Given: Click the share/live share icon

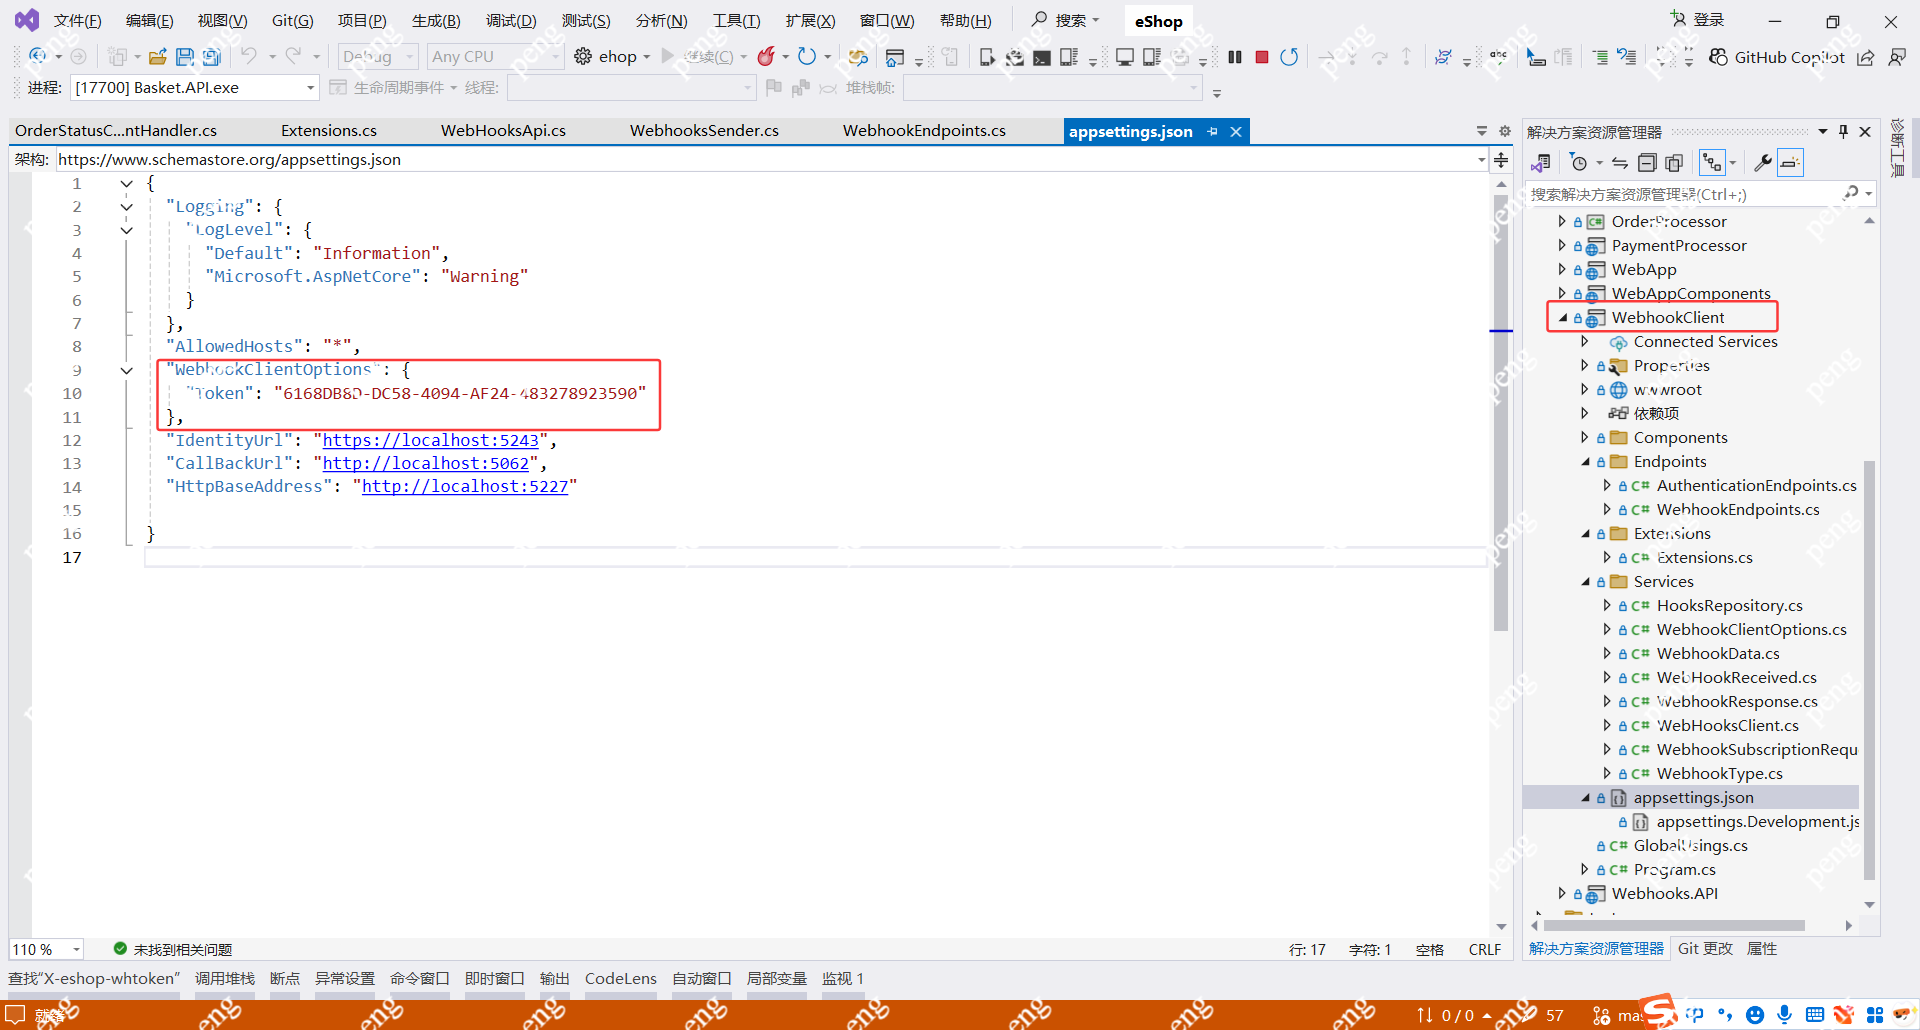Looking at the screenshot, I should [1866, 57].
